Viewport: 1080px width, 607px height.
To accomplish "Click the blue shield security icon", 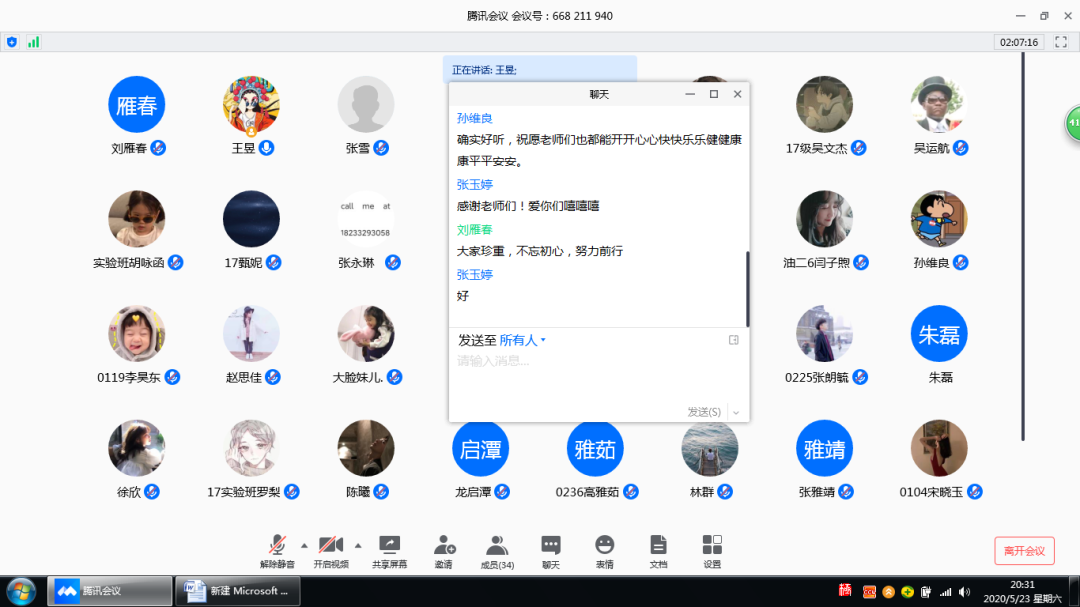I will click(x=12, y=42).
